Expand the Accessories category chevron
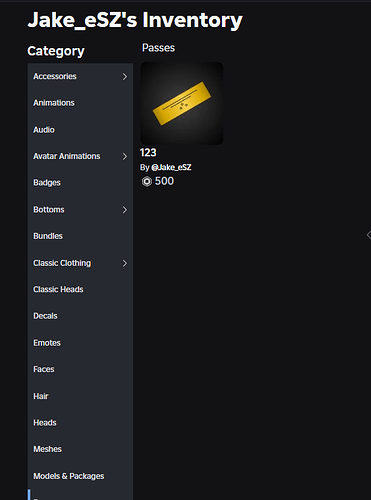 pyautogui.click(x=125, y=76)
